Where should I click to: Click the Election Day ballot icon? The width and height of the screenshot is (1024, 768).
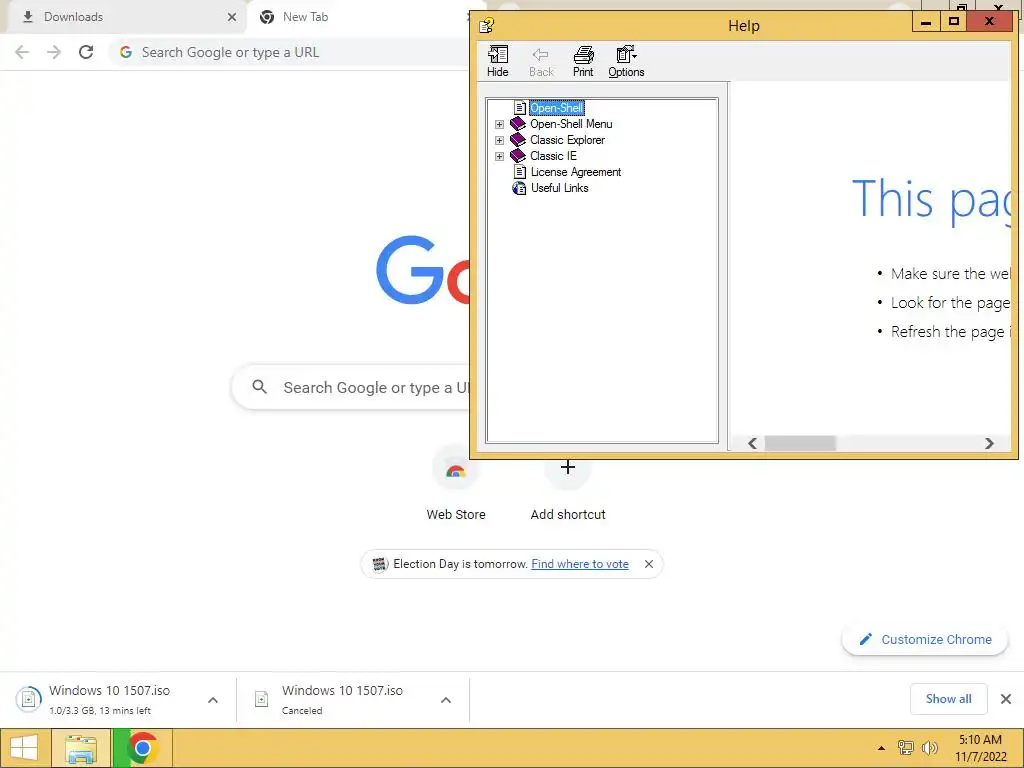tap(379, 564)
